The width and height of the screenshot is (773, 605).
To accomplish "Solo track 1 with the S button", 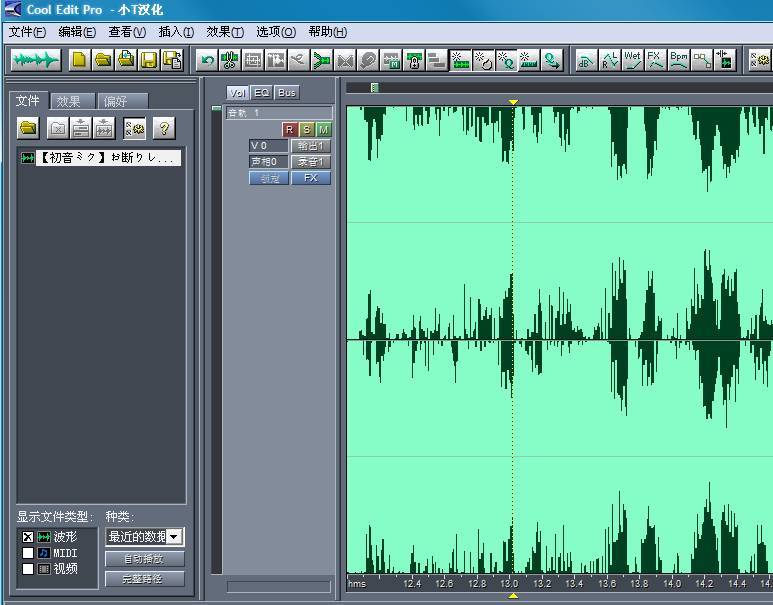I will [x=307, y=130].
